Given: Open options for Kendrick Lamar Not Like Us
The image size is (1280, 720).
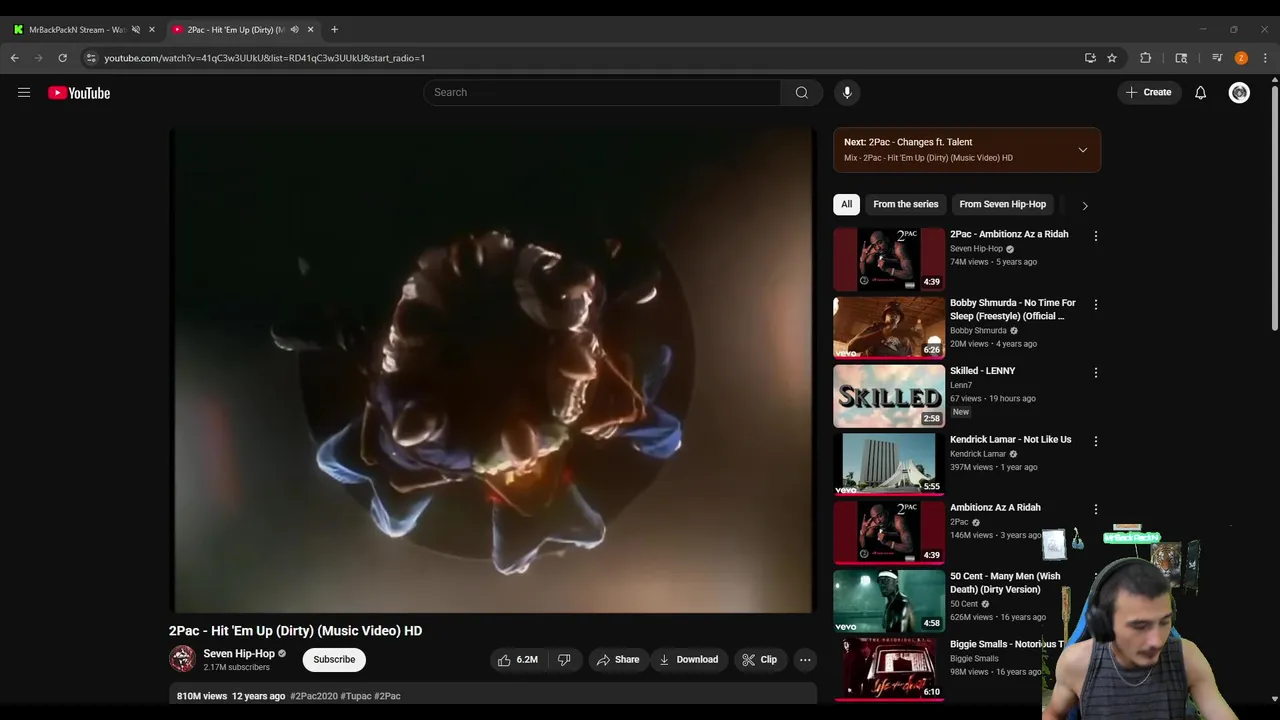Looking at the screenshot, I should click(1096, 441).
